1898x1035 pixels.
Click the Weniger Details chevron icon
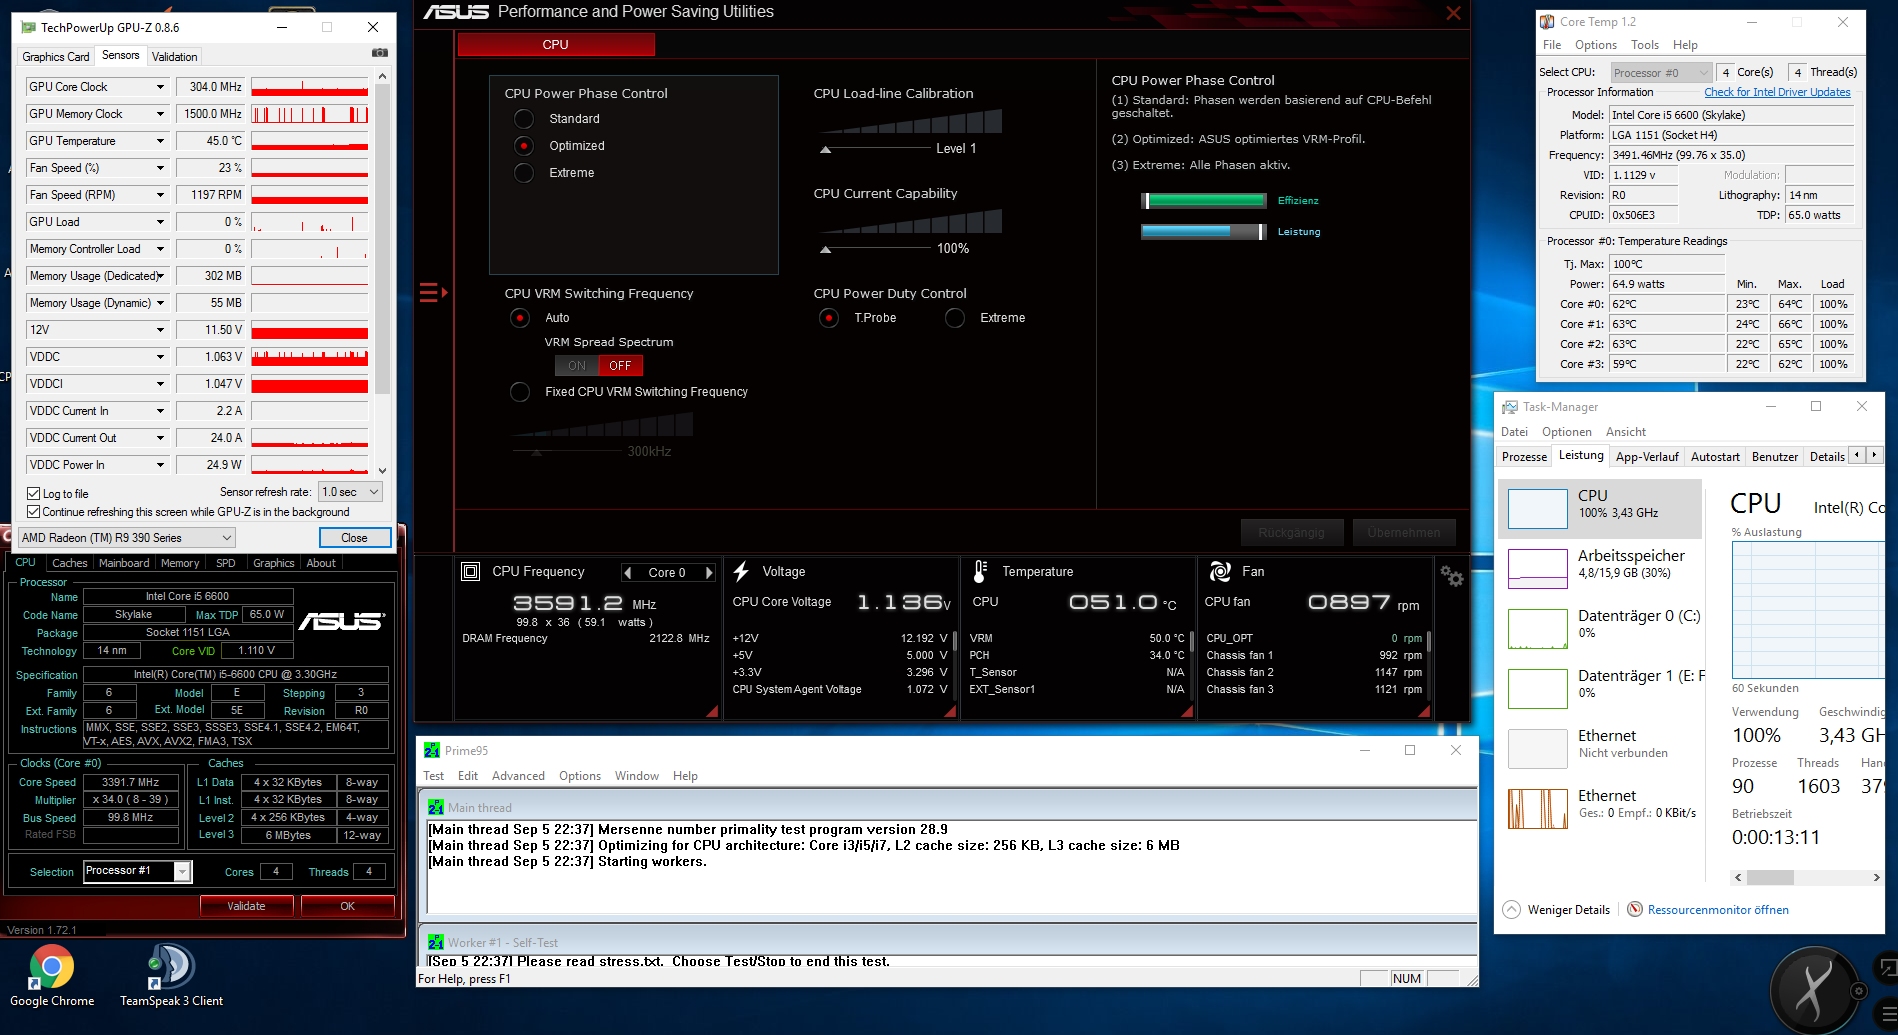click(1511, 909)
